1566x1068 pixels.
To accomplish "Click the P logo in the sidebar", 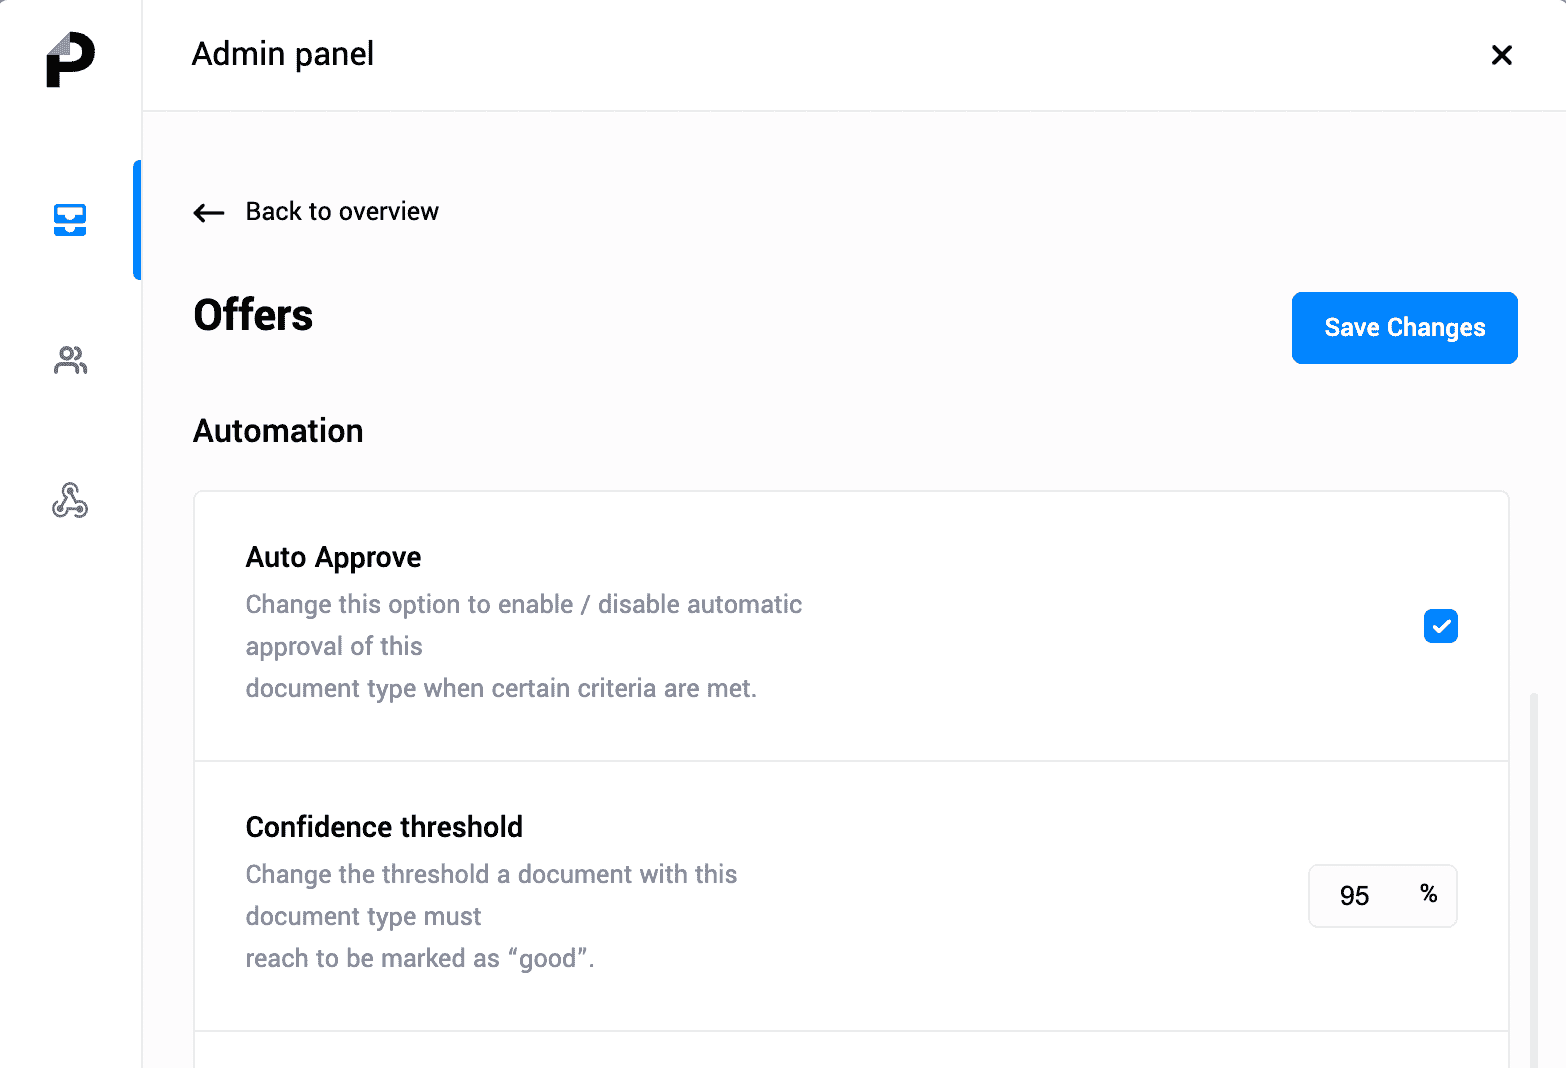I will point(70,59).
